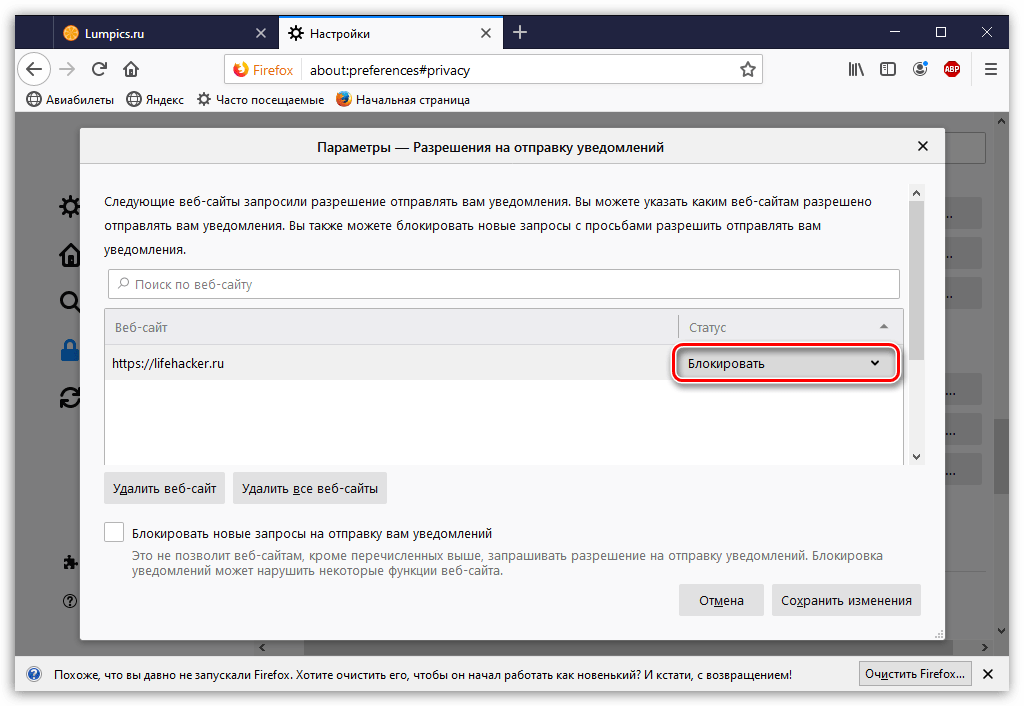Open the home page icon in toolbar

[x=131, y=69]
